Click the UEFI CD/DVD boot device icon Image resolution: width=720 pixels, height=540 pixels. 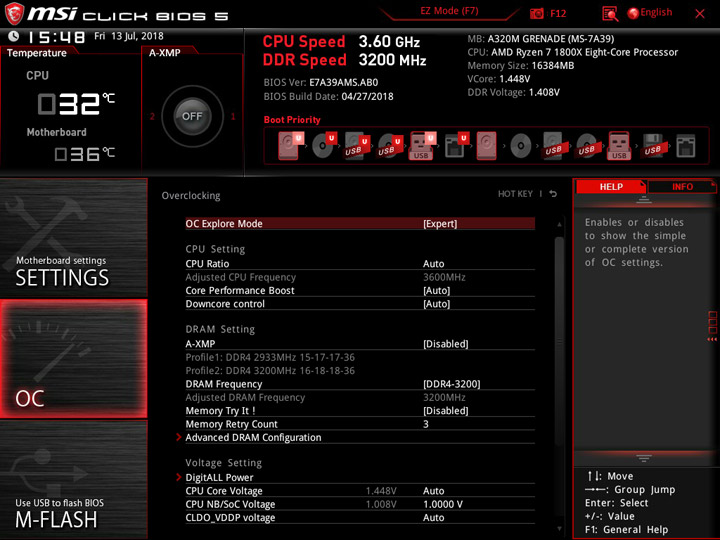click(x=324, y=146)
